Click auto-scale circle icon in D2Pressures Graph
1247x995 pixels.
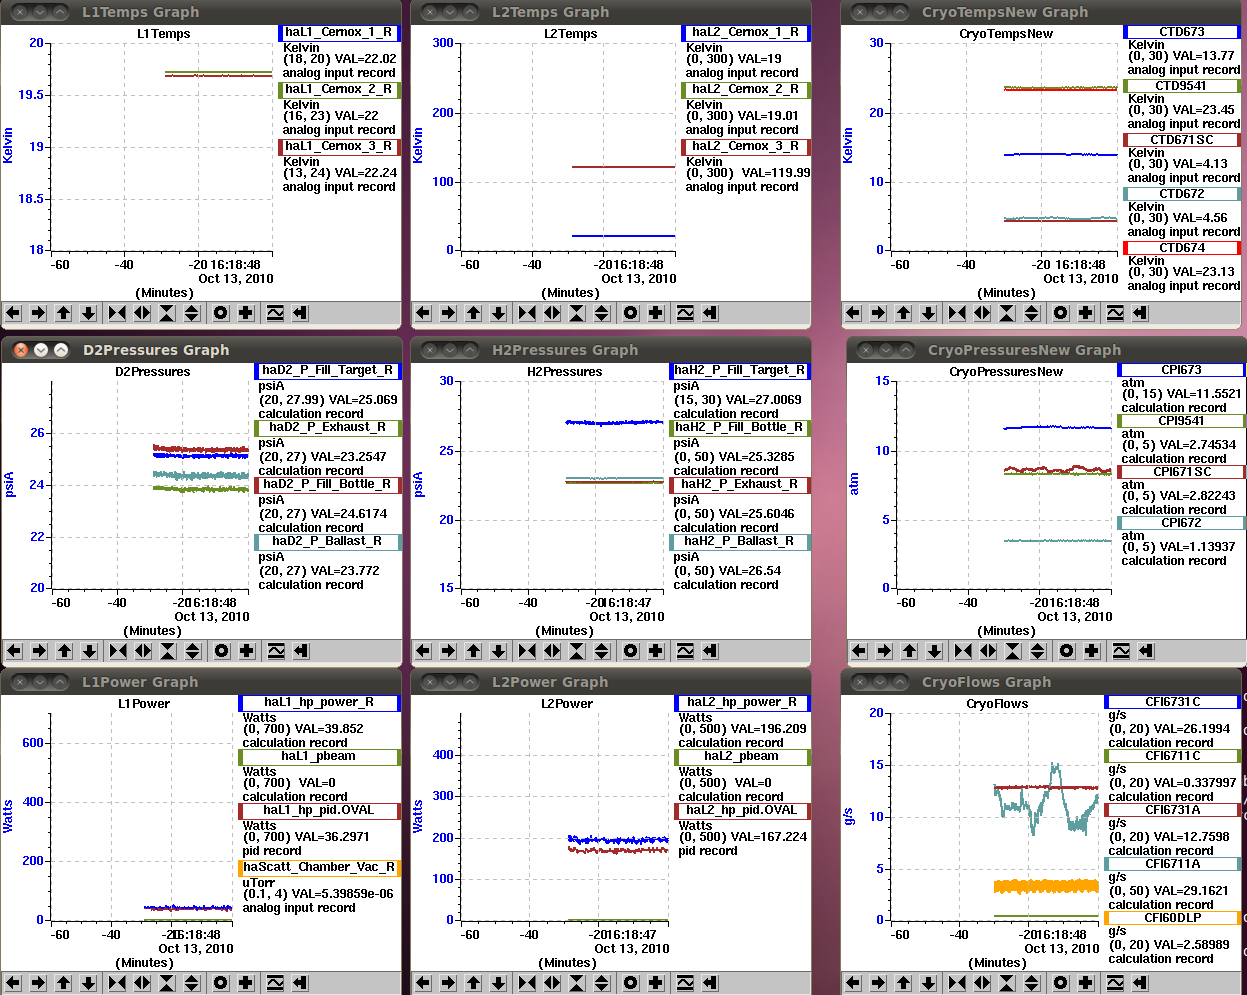pos(221,651)
